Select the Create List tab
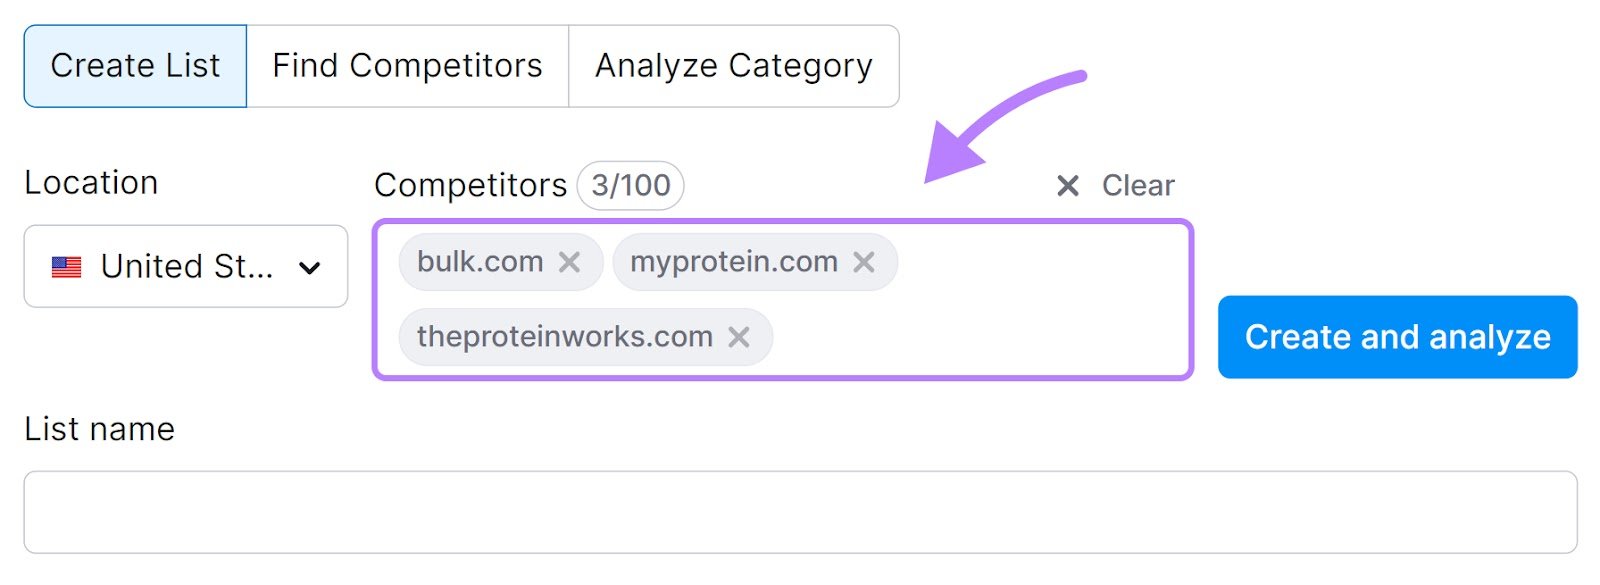 (x=135, y=66)
